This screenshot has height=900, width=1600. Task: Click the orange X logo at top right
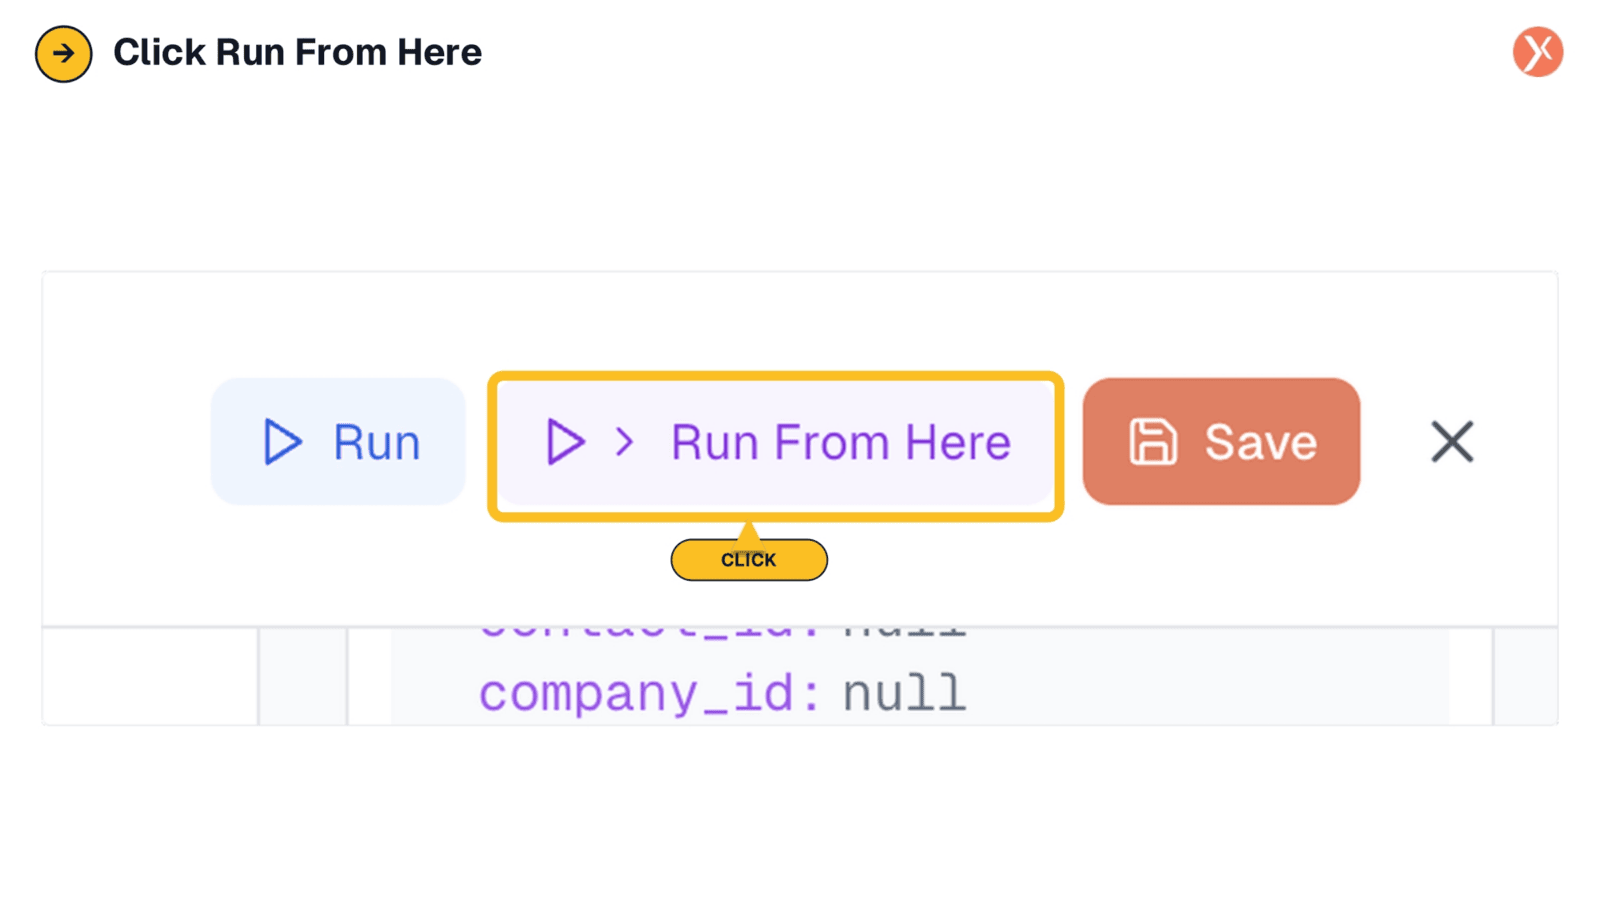pyautogui.click(x=1538, y=52)
